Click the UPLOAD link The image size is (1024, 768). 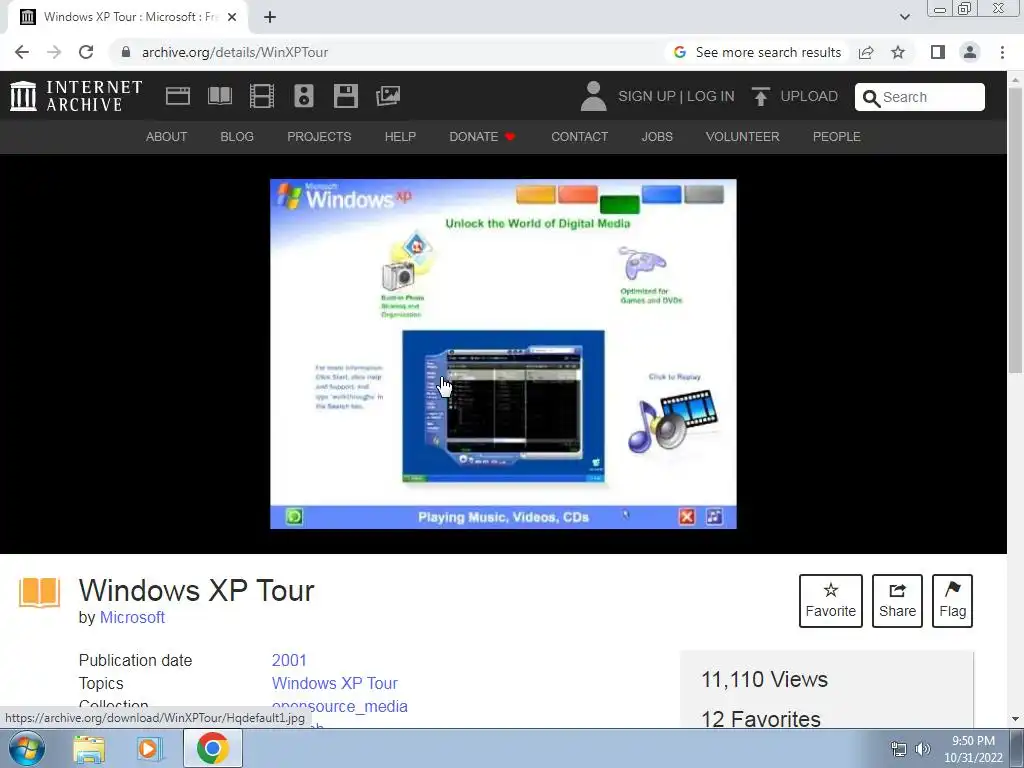pyautogui.click(x=808, y=96)
